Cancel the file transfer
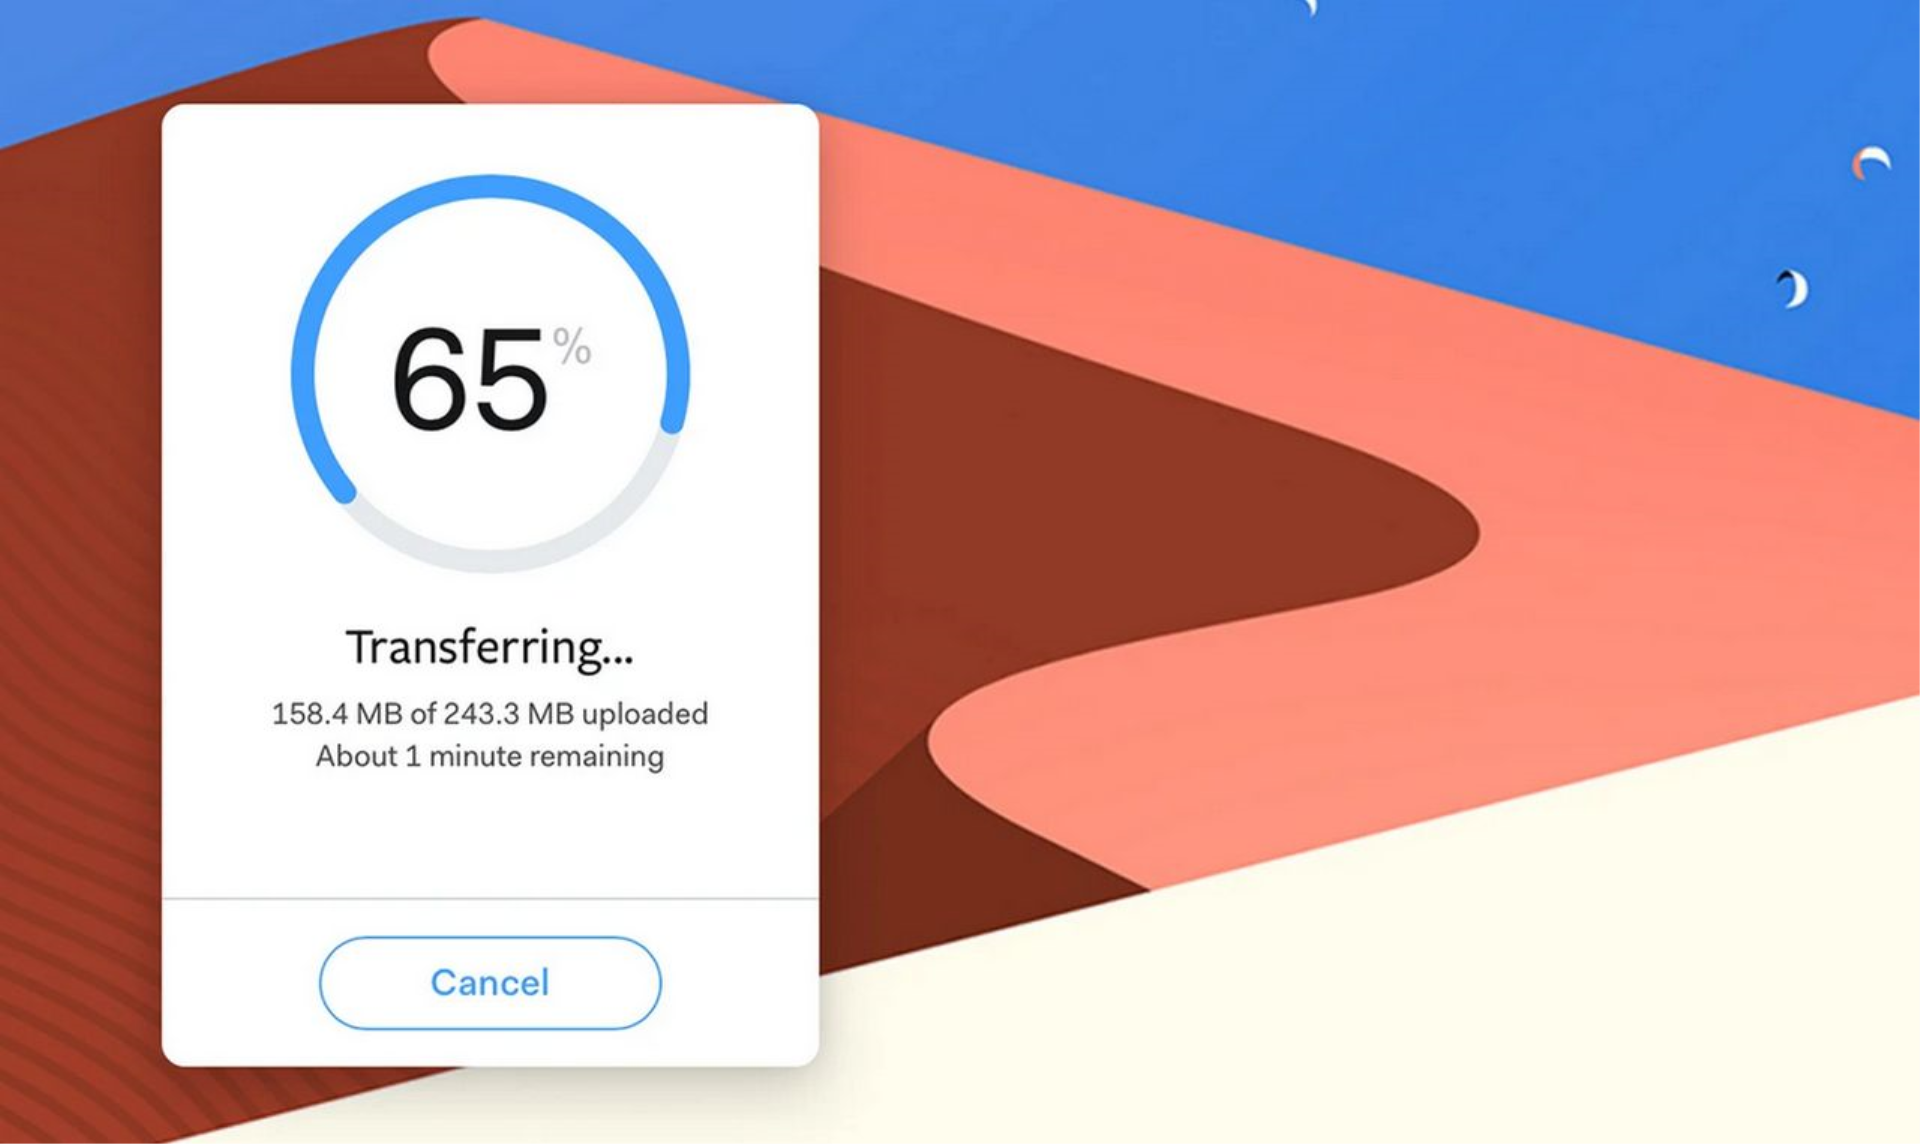 (490, 982)
